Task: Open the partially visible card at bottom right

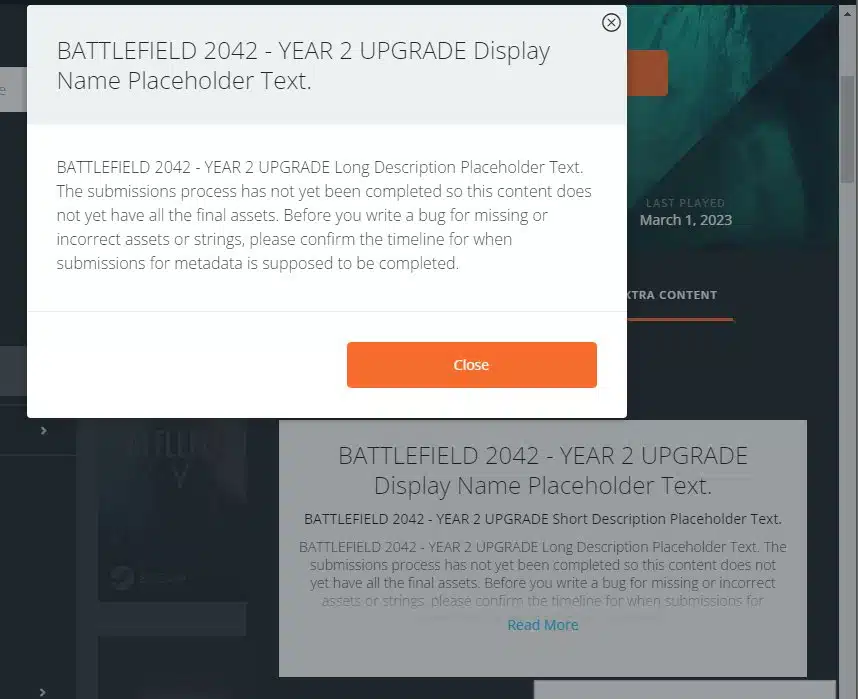Action: click(x=684, y=689)
